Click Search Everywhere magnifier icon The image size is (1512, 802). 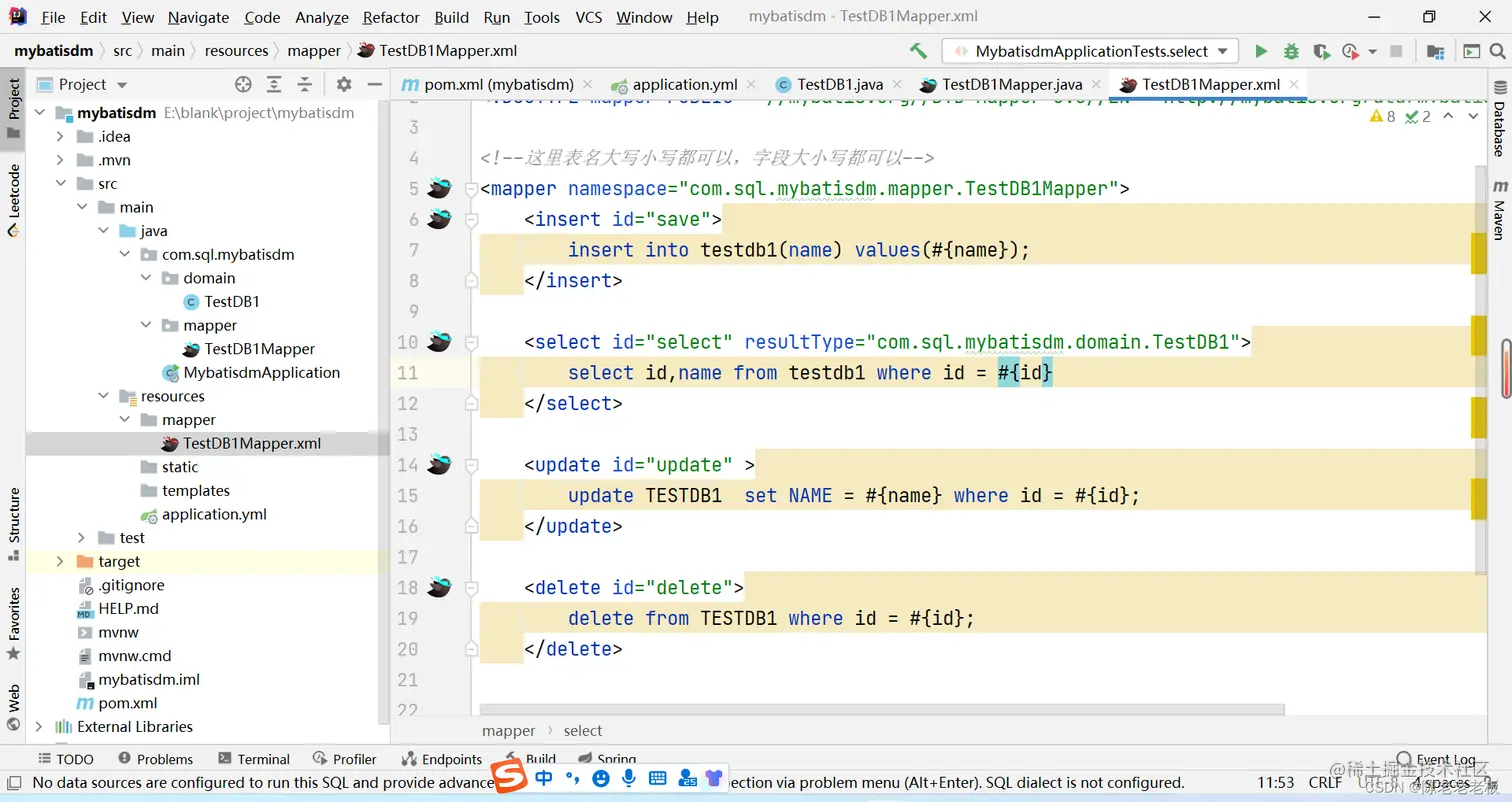1499,51
